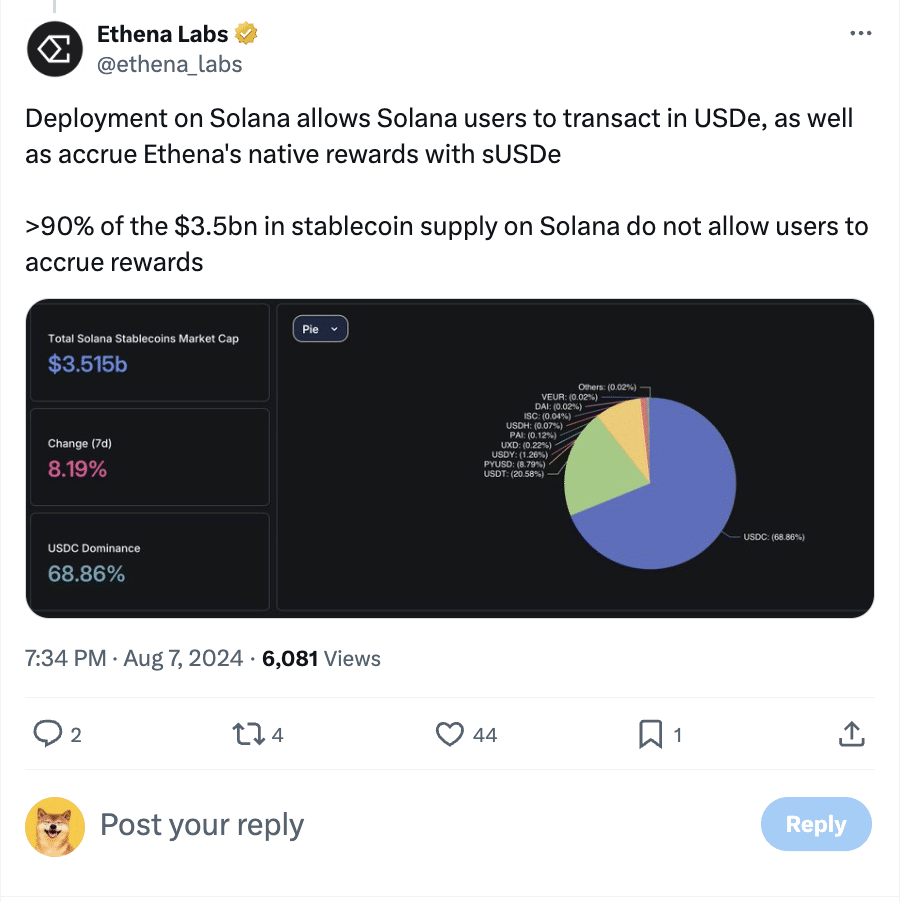Image resolution: width=914 pixels, height=902 pixels.
Task: Click the Ethena Labs profile avatar
Action: tap(55, 49)
